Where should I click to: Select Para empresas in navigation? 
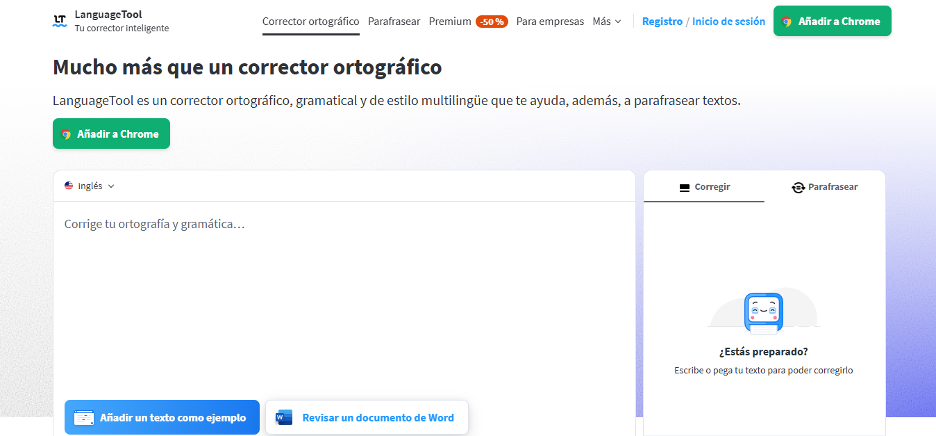550,21
